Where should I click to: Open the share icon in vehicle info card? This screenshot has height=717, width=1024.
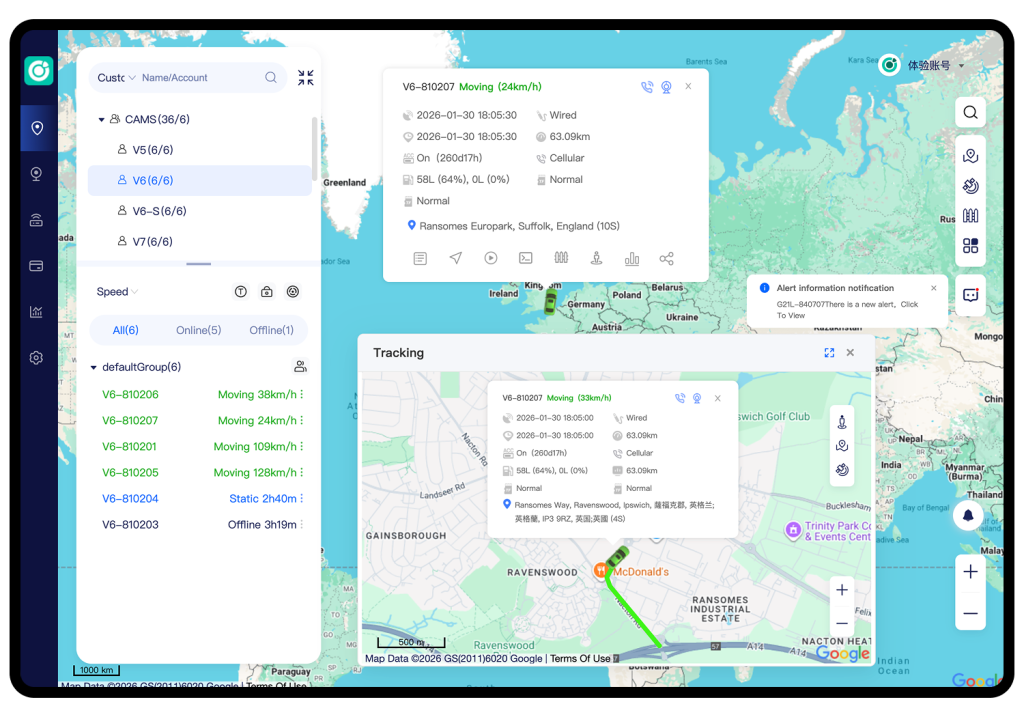point(667,258)
